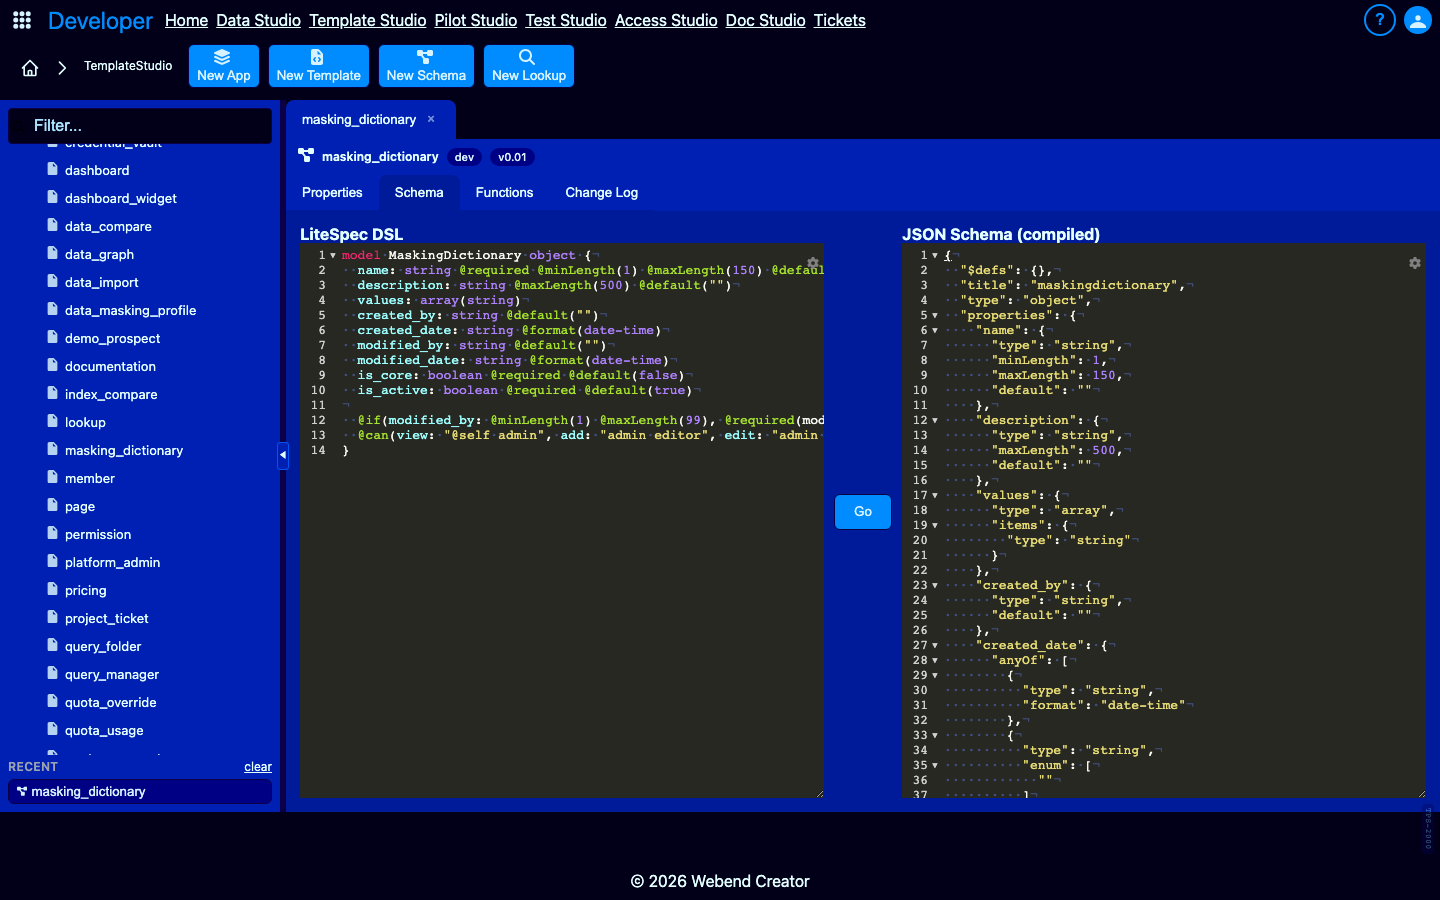Screen dimensions: 1440x900
Task: Click schema icon in recent masking_dictionary entry
Action: click(22, 791)
